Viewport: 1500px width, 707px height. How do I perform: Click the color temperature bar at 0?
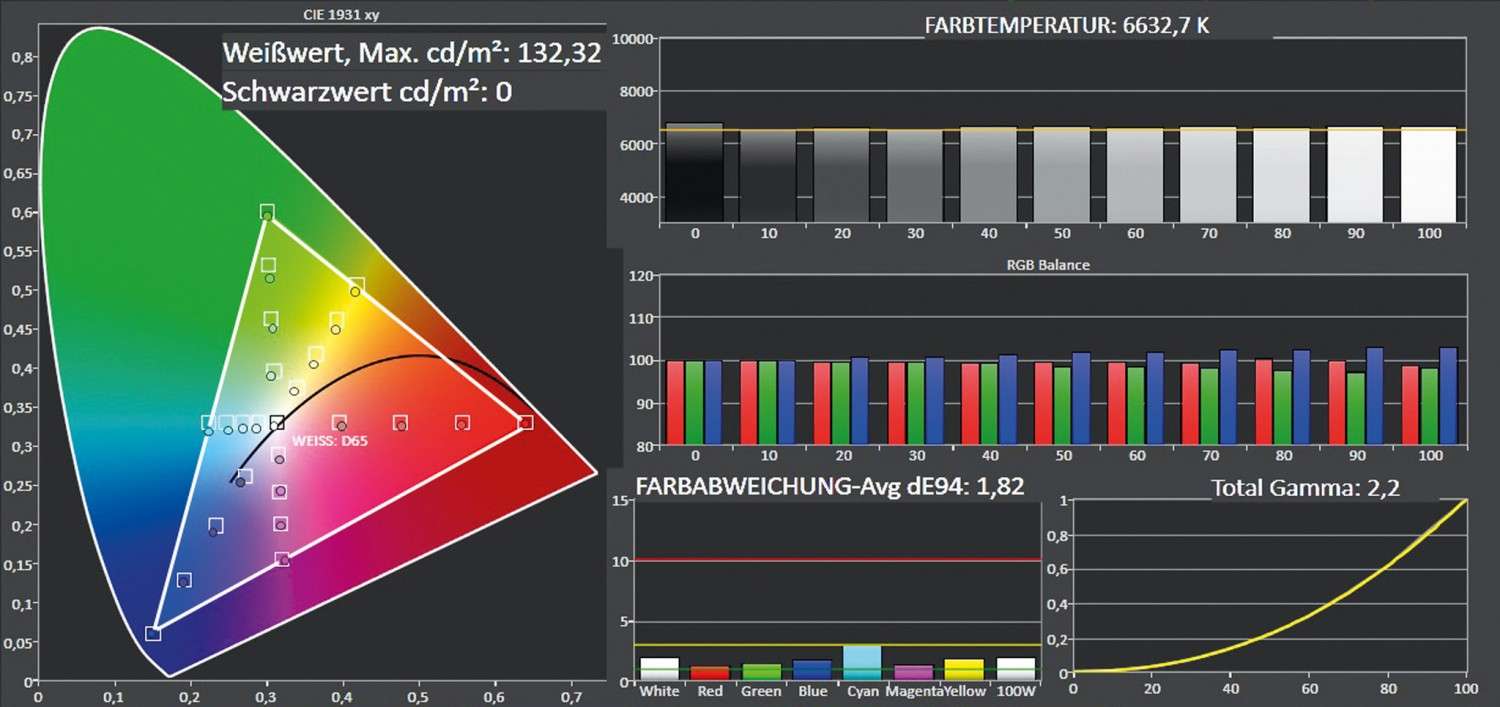(x=693, y=173)
